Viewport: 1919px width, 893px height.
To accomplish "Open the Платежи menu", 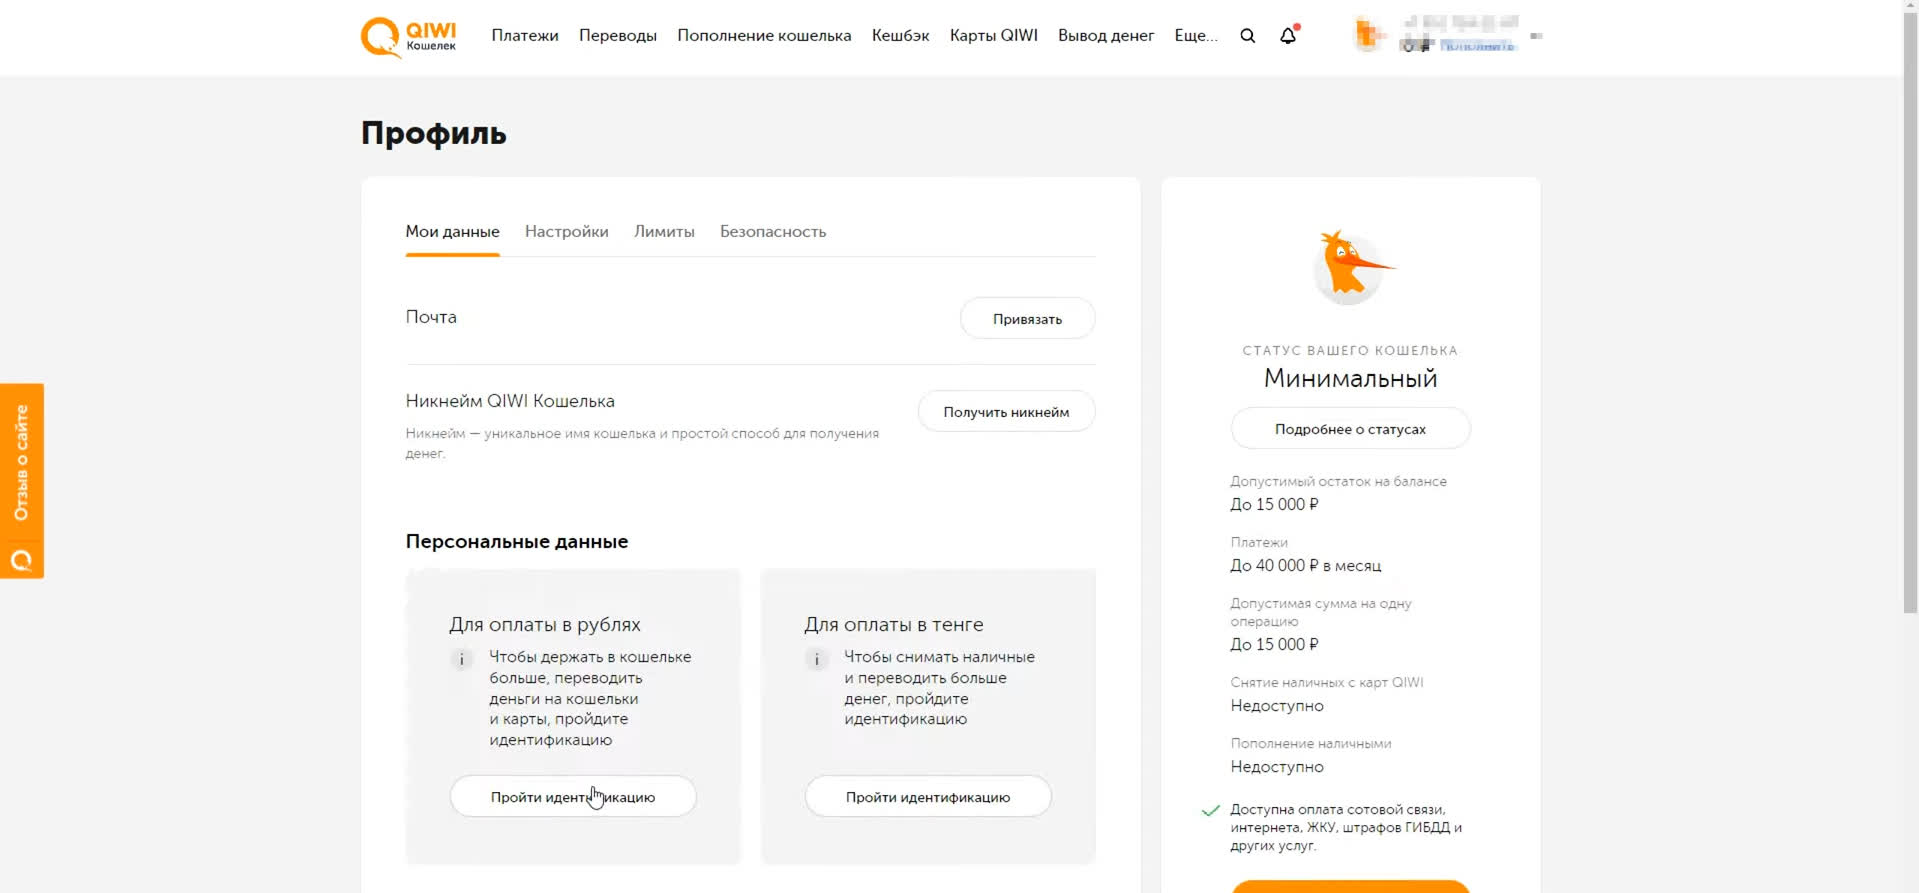I will tap(524, 35).
